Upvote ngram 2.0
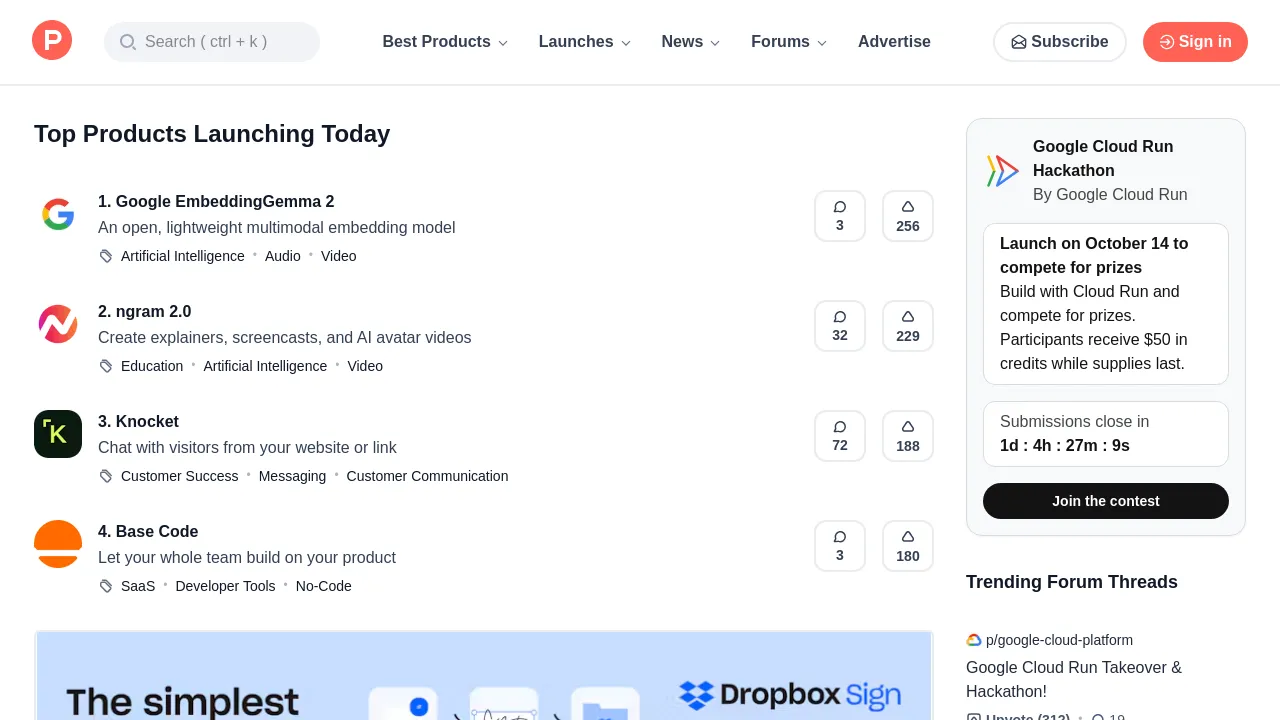The width and height of the screenshot is (1280, 720). coord(908,326)
